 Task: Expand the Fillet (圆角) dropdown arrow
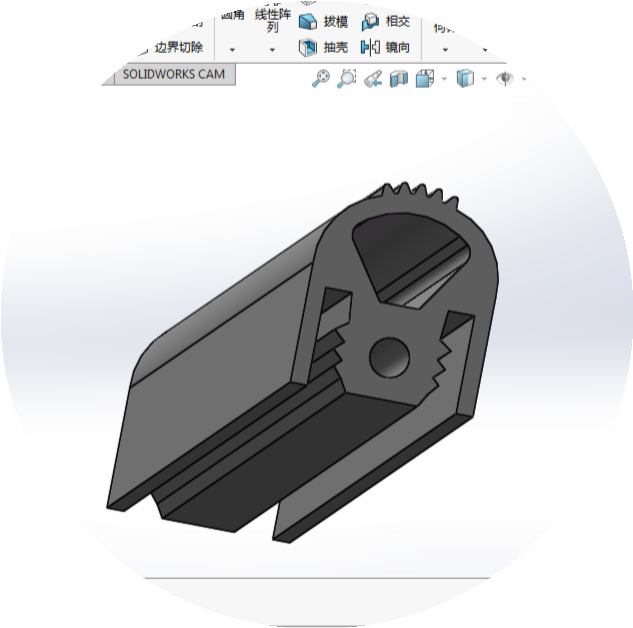[232, 48]
